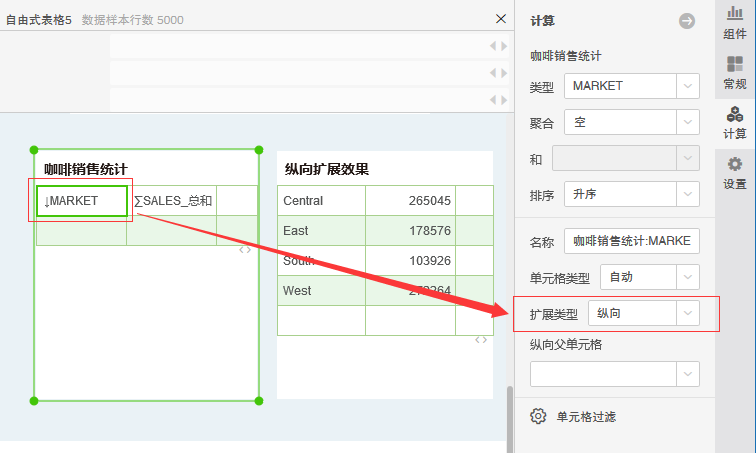Close the 自由式表格5 editor panel
This screenshot has height=453, width=756.
501,19
